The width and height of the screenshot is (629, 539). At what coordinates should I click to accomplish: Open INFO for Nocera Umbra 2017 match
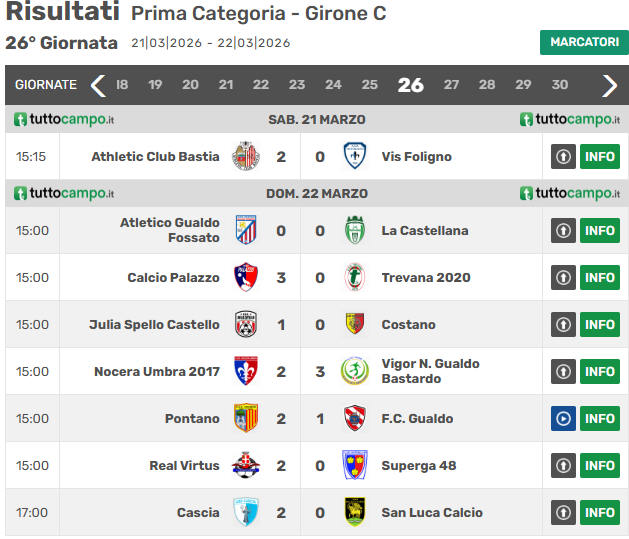pyautogui.click(x=600, y=372)
